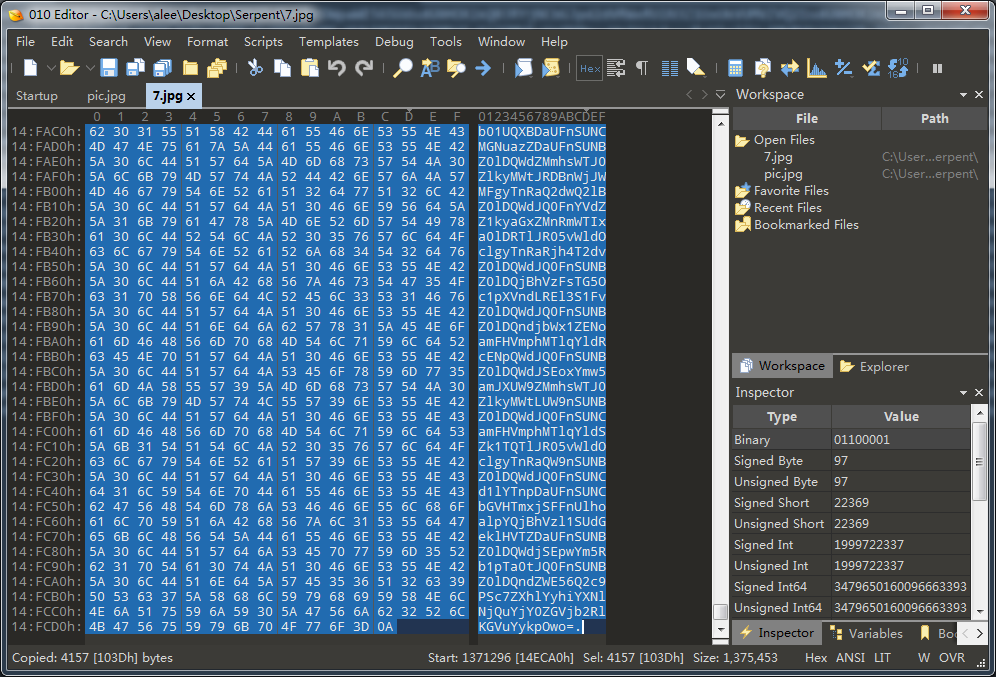The width and height of the screenshot is (996, 677).
Task: Open Workspace panel options dropdown arrow
Action: 963,95
